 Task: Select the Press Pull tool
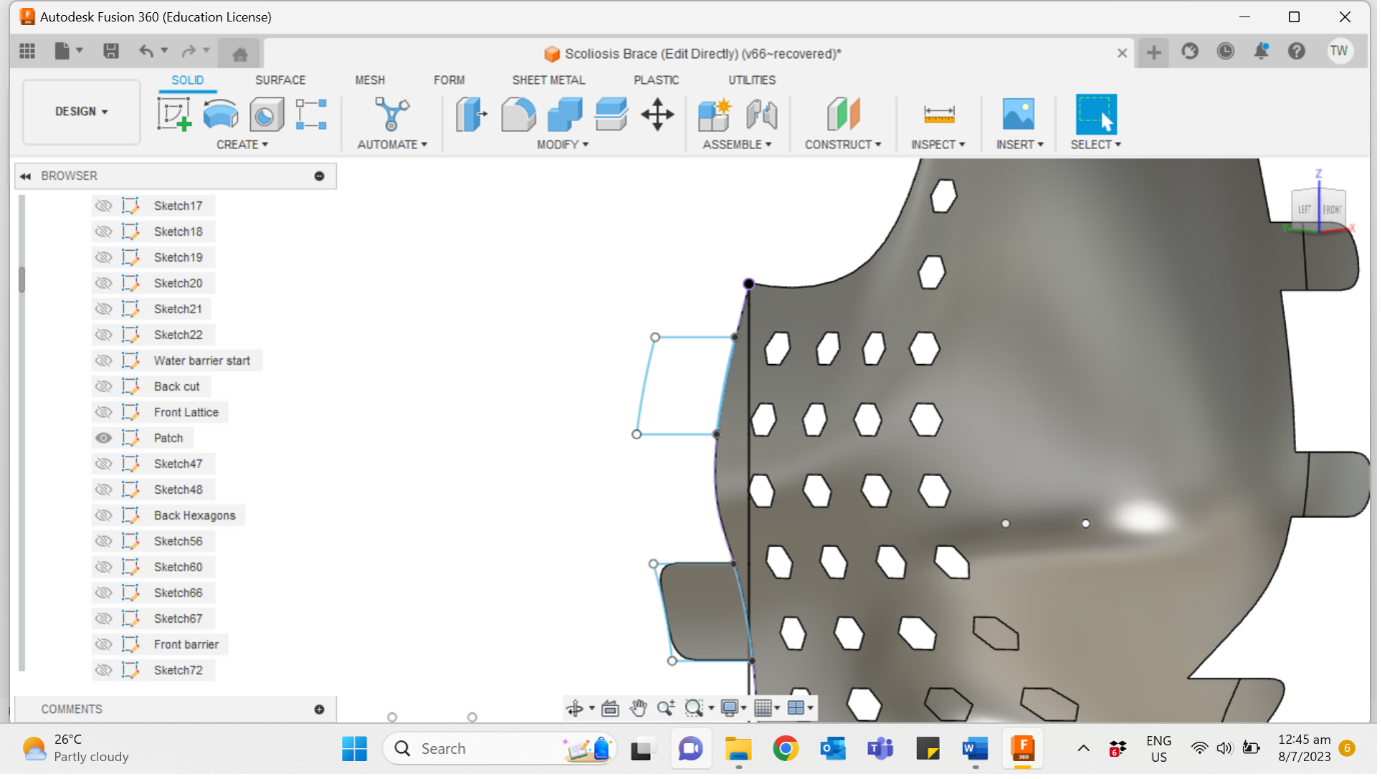point(471,115)
